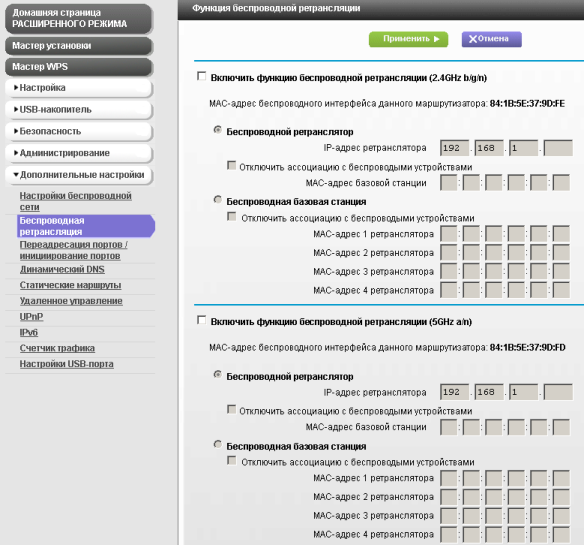This screenshot has height=545, width=584.
Task: Click first MAC-адрес базовой станции field, 2.4GHz
Action: click(449, 183)
